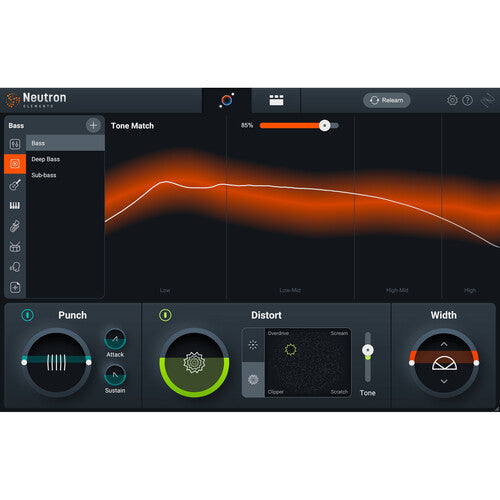This screenshot has height=500, width=500.
Task: Select the guitar instrument category icon
Action: [15, 185]
